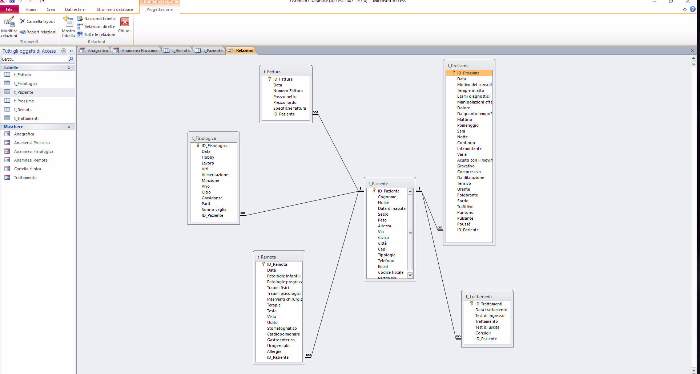
Task: Select ID_Paziente field in the t_Remota table
Action: [279, 357]
